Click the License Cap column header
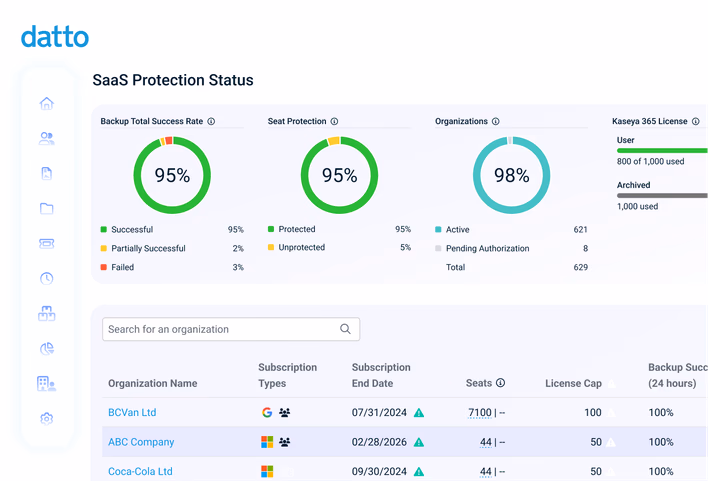Screen dimensions: 708x481 pos(573,383)
